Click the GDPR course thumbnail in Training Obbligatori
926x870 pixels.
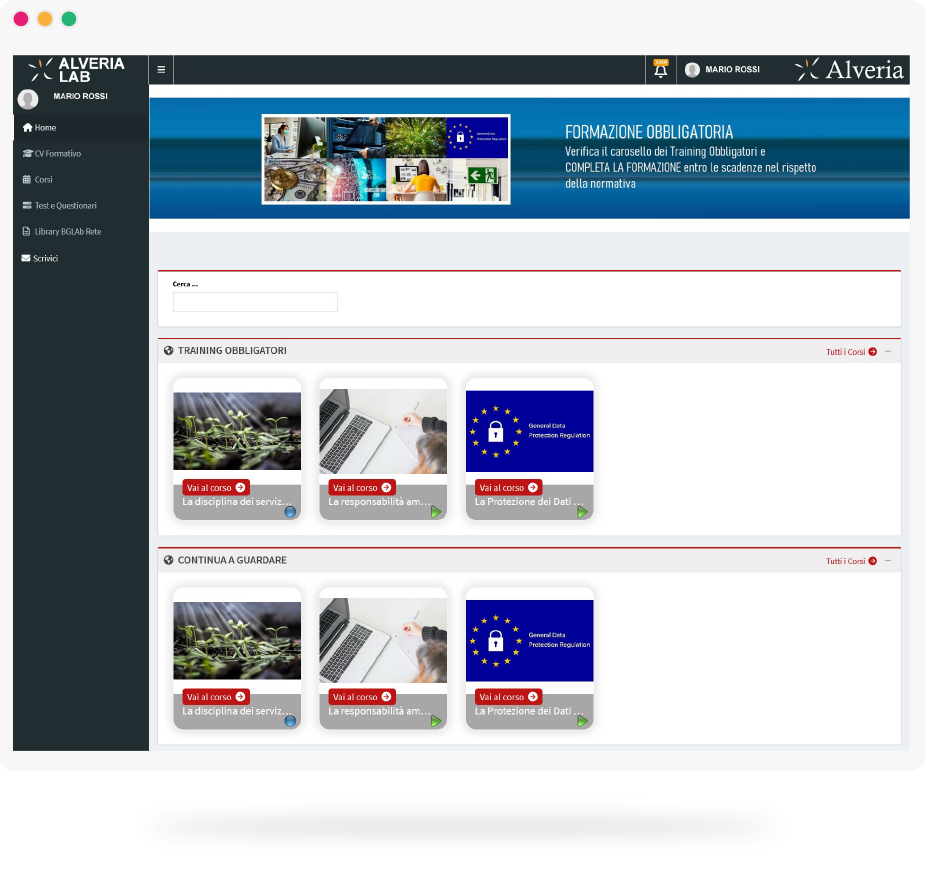click(x=530, y=431)
